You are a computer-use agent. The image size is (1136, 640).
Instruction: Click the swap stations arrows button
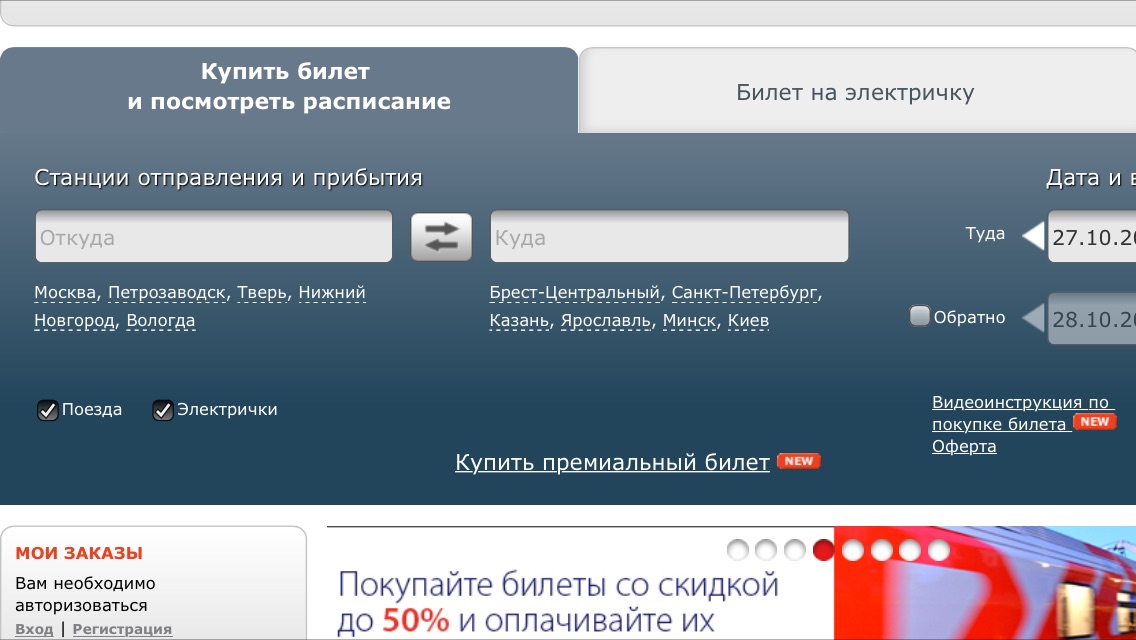441,237
